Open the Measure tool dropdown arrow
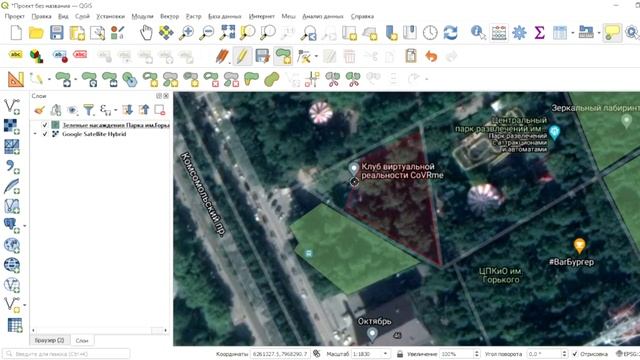 click(599, 33)
